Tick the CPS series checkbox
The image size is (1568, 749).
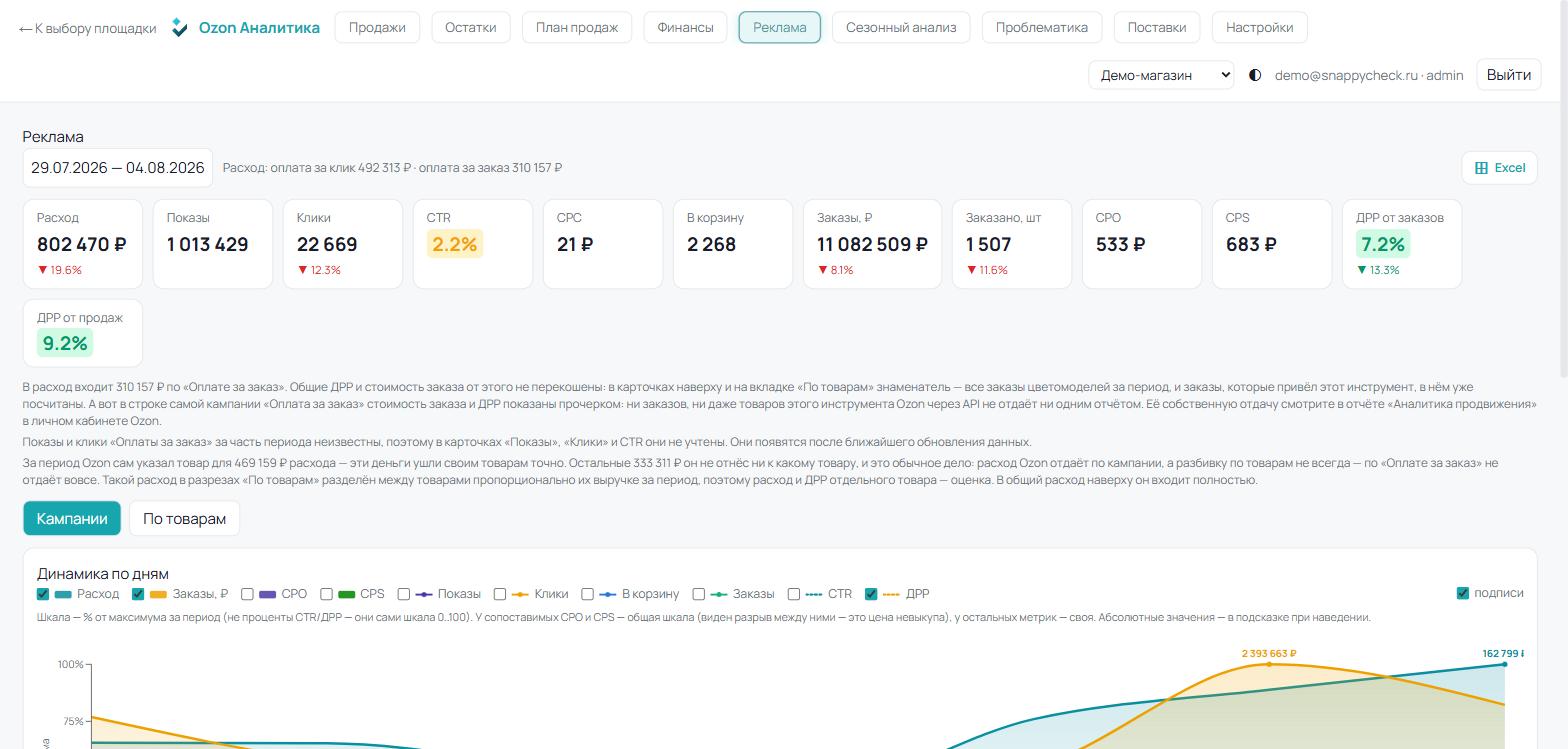(x=326, y=594)
